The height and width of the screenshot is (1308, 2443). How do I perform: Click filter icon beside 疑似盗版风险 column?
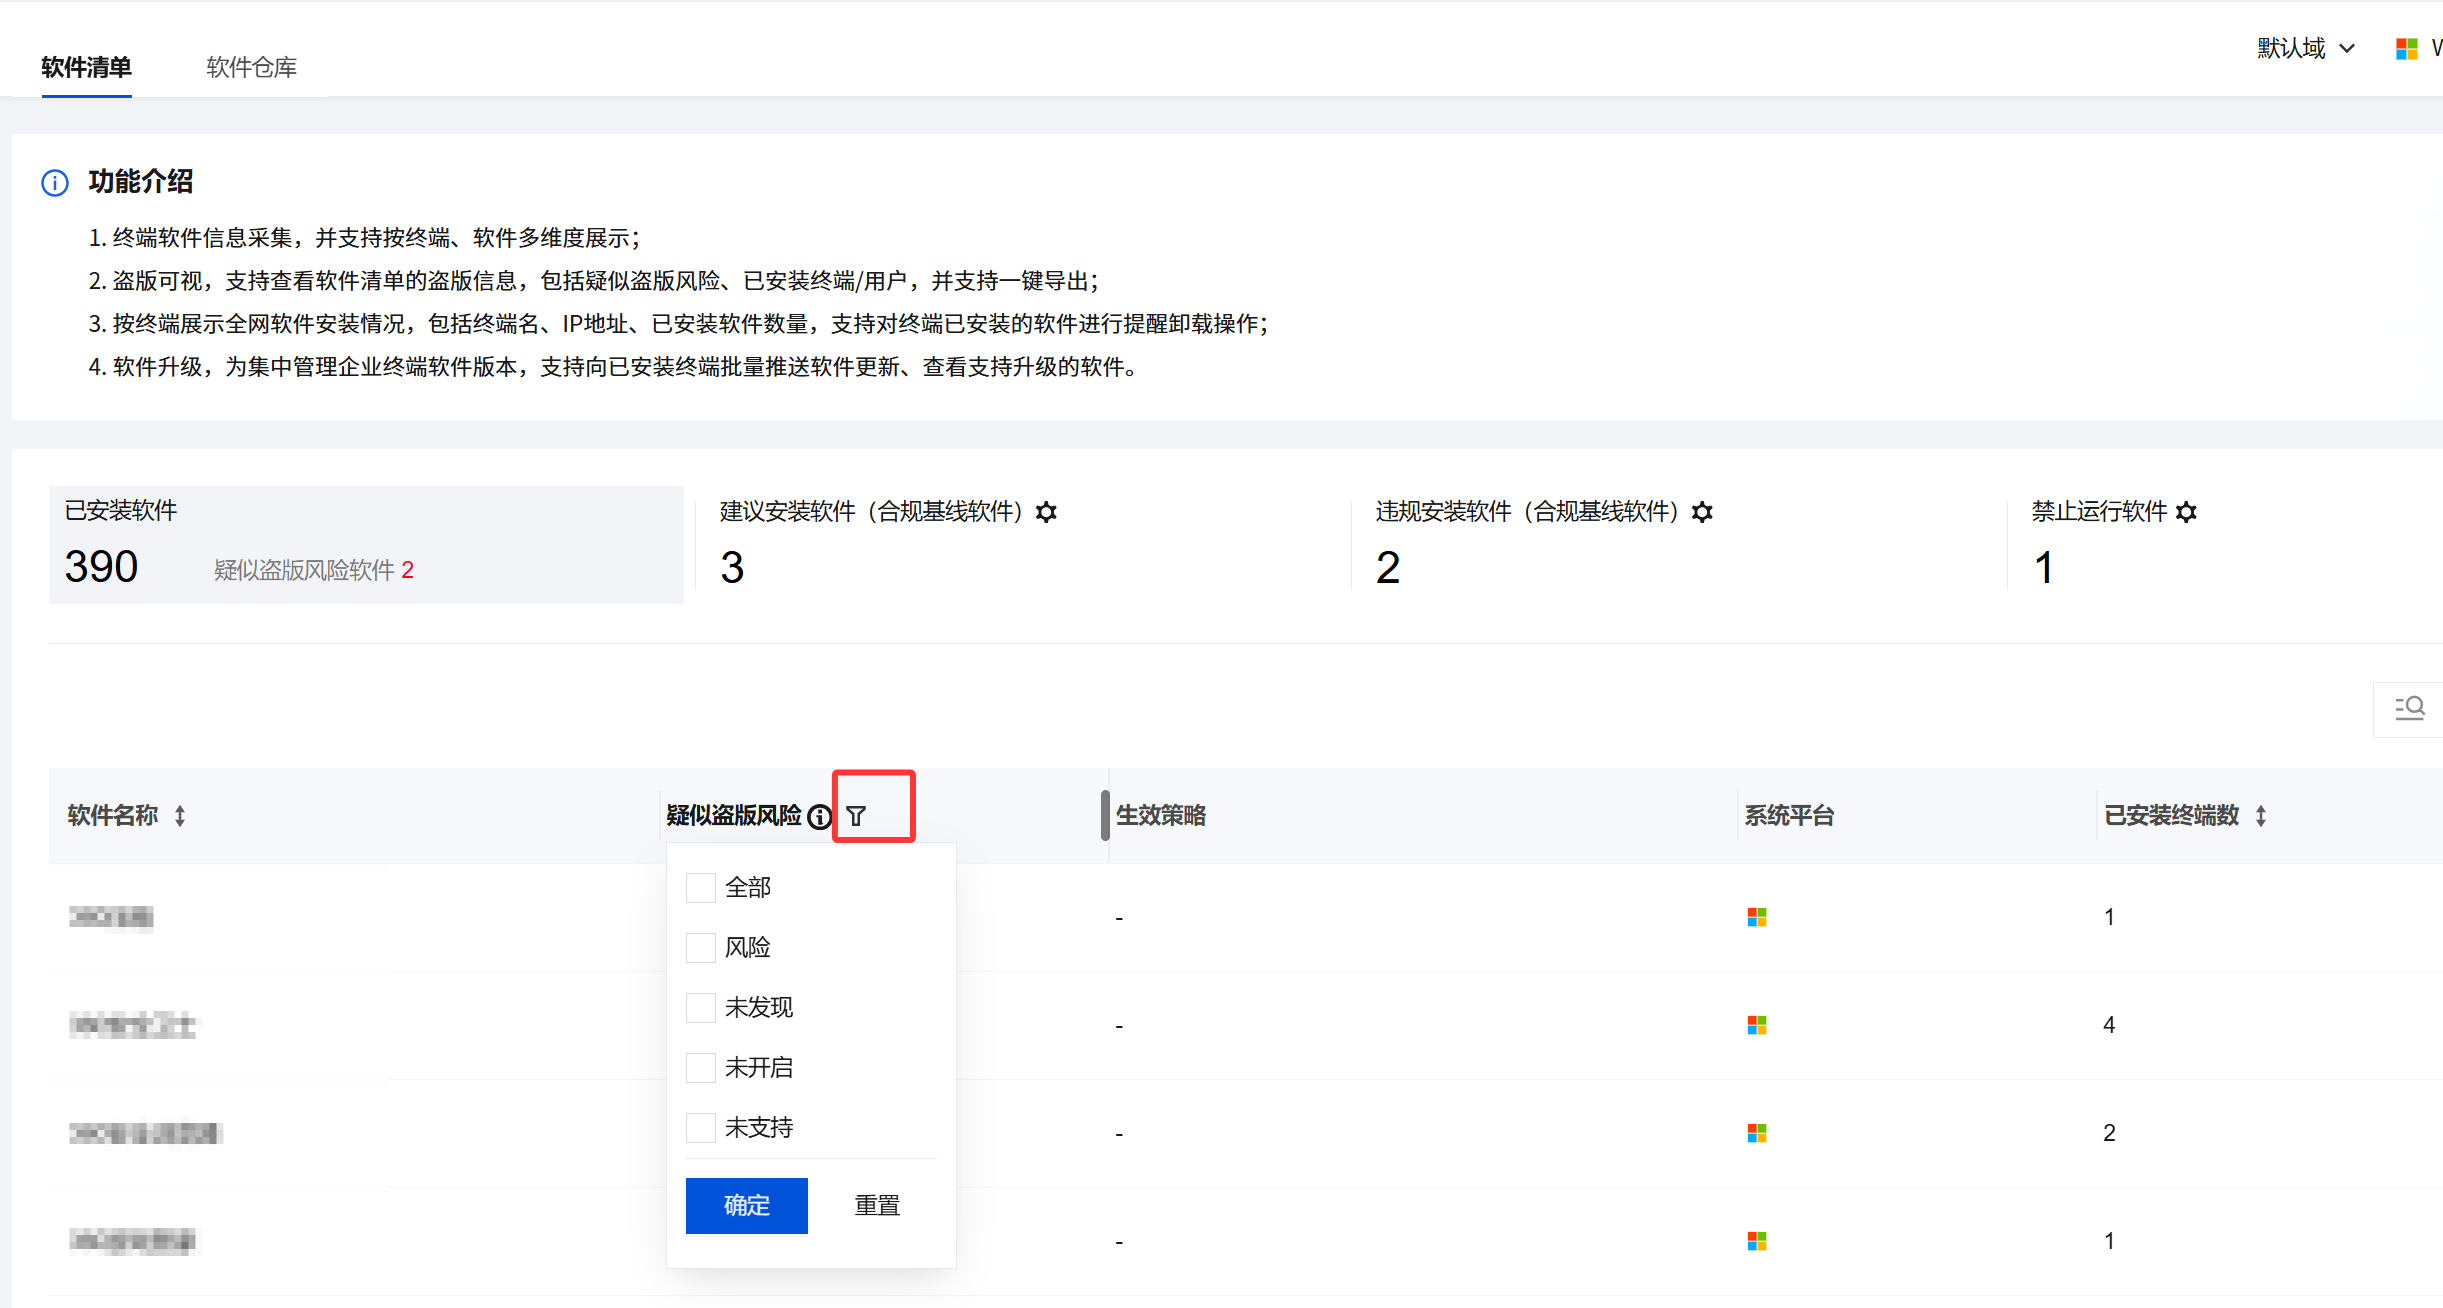point(856,816)
